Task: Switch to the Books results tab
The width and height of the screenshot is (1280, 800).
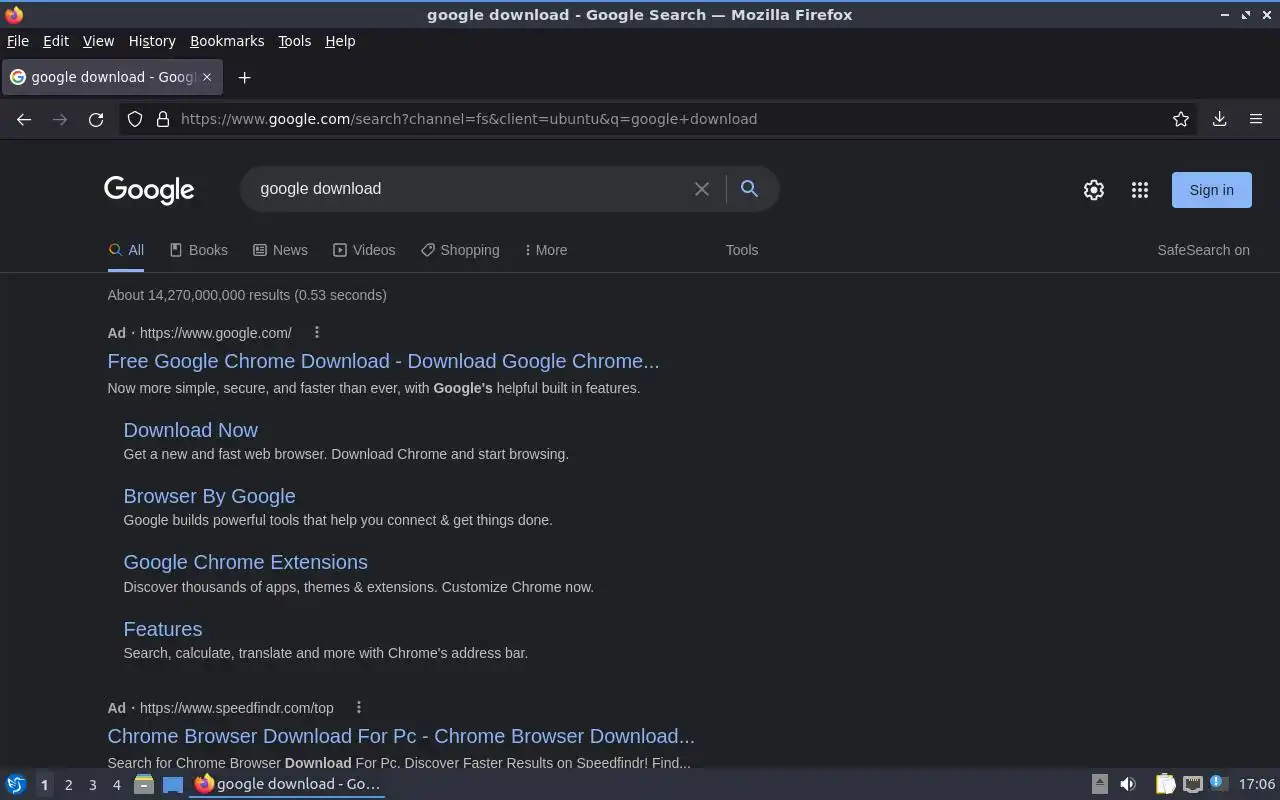Action: coord(199,250)
